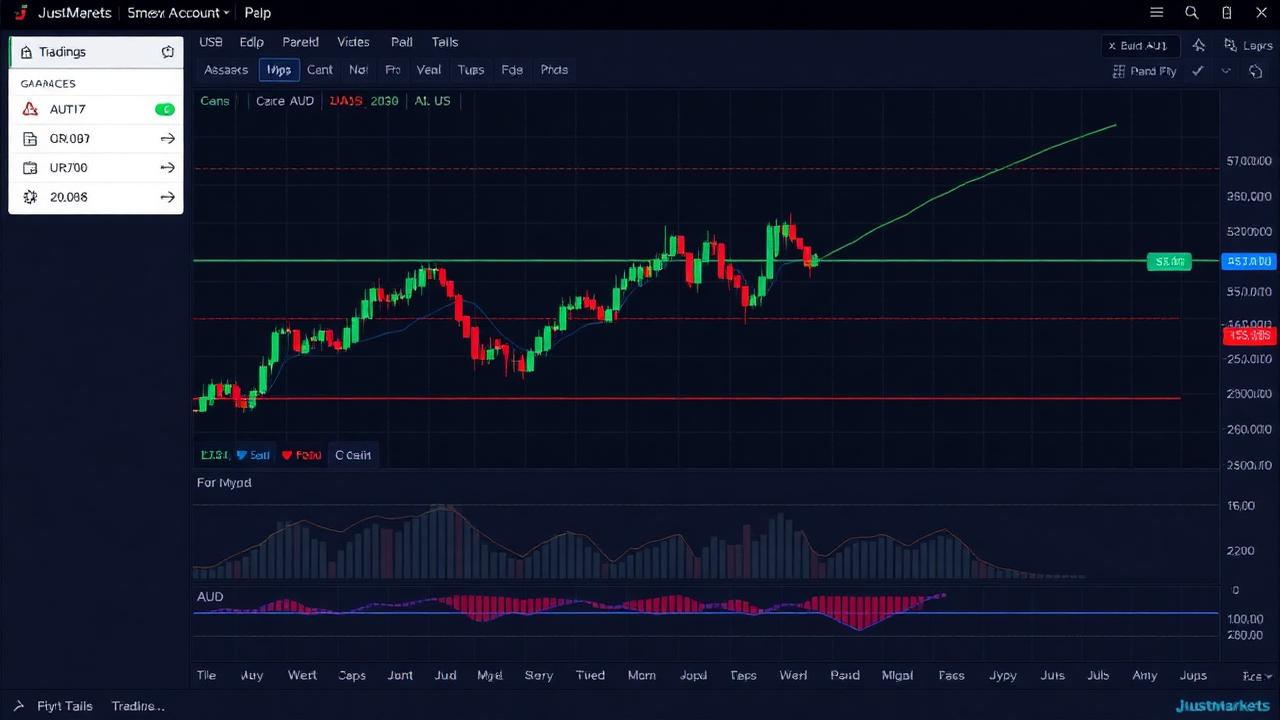
Task: Click the blue price label on the price axis
Action: click(x=1249, y=262)
